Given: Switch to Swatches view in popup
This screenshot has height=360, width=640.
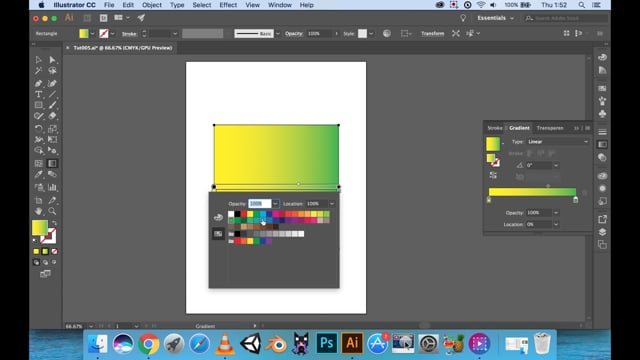Looking at the screenshot, I should pos(218,234).
